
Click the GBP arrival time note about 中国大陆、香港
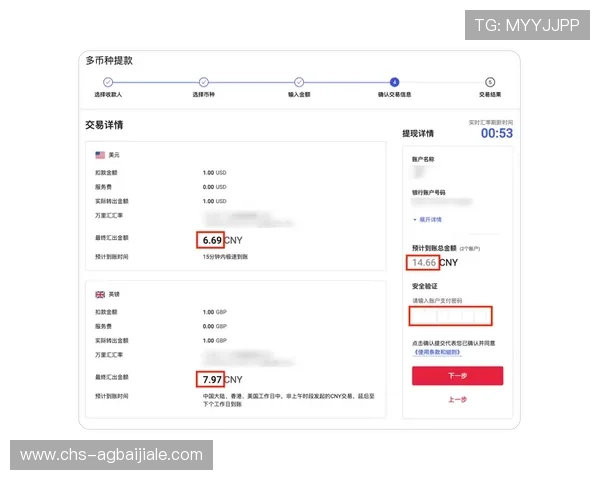tap(289, 400)
